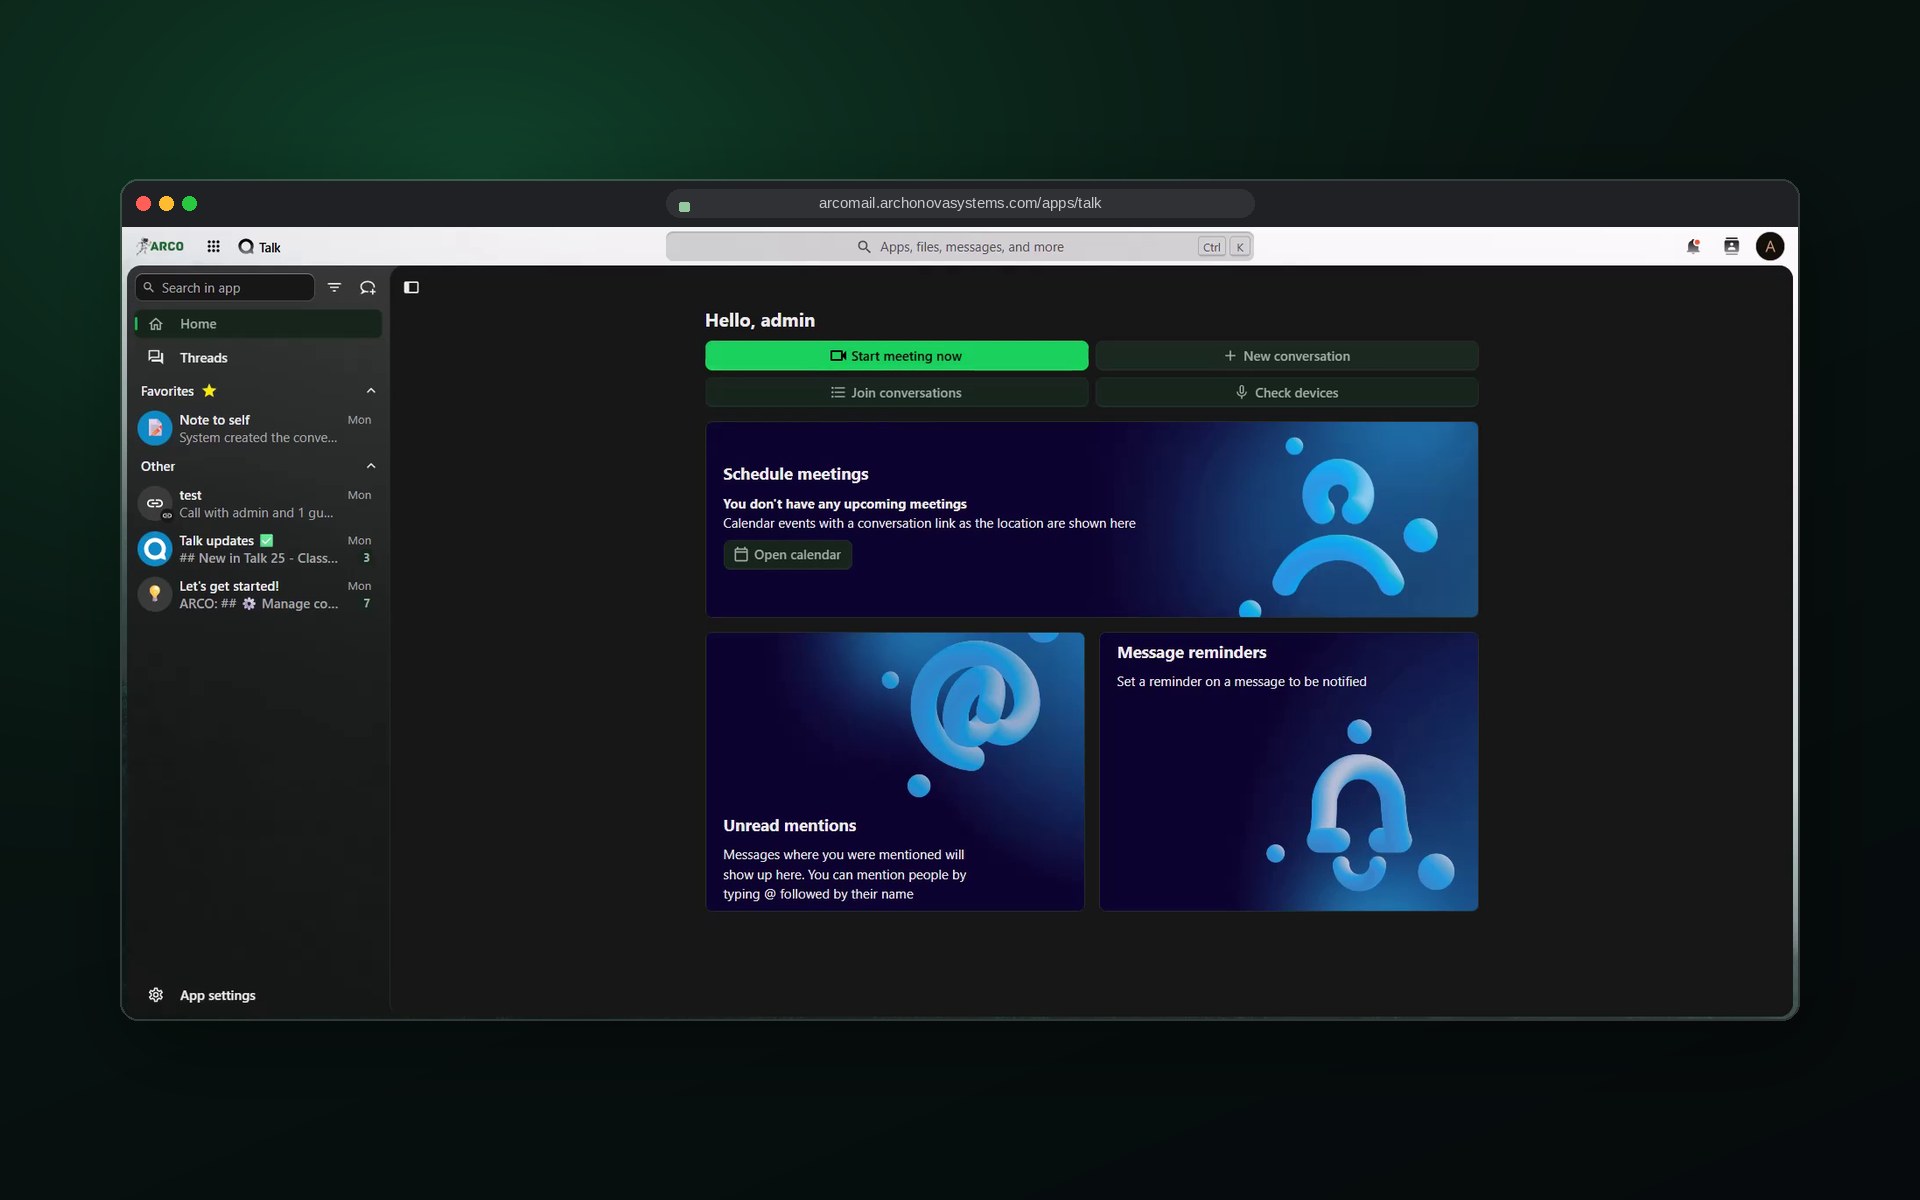The height and width of the screenshot is (1200, 1920).
Task: Open the test conversation
Action: pyautogui.click(x=258, y=503)
